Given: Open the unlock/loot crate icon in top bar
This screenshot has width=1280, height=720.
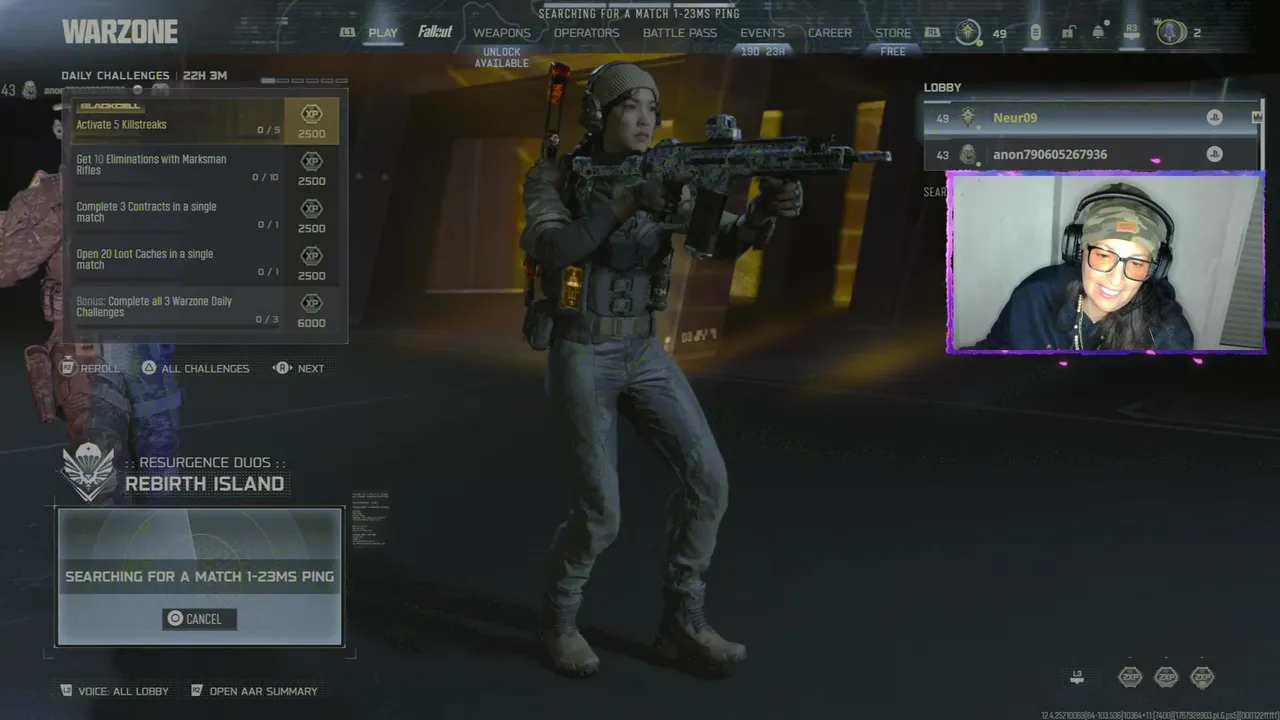Looking at the screenshot, I should (x=1068, y=33).
